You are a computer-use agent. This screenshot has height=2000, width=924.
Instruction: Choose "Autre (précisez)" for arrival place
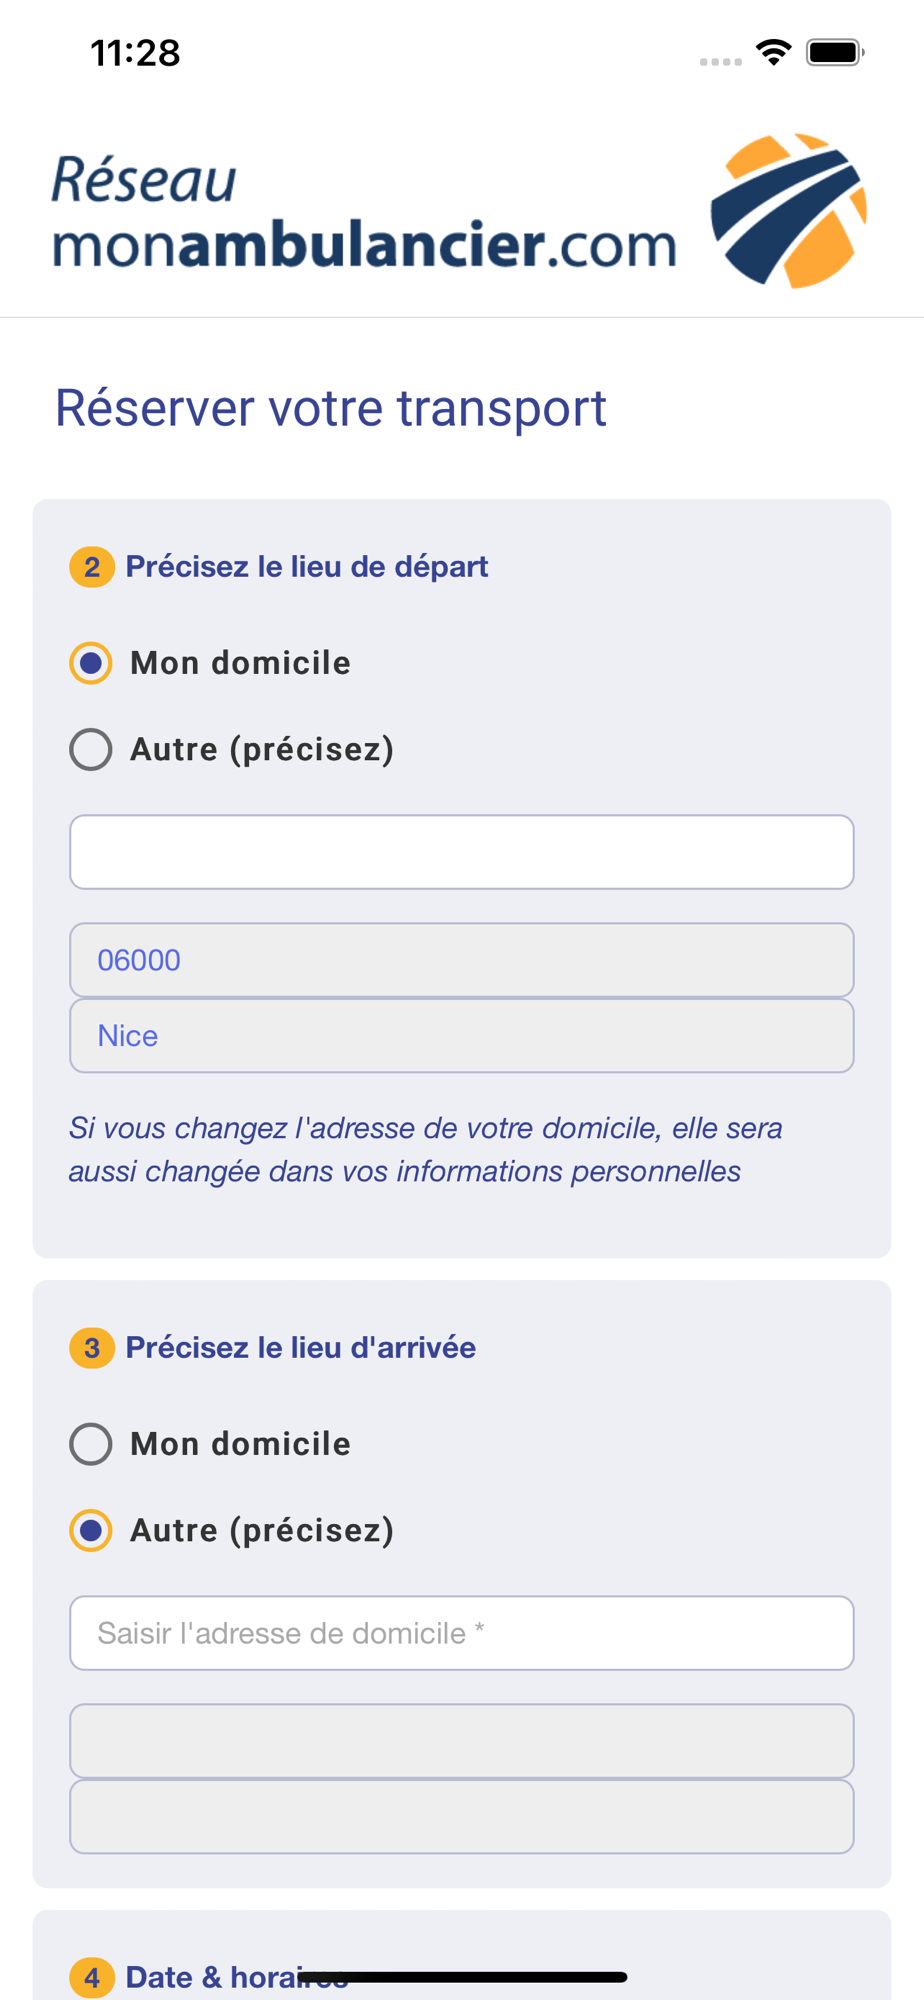pos(91,1531)
